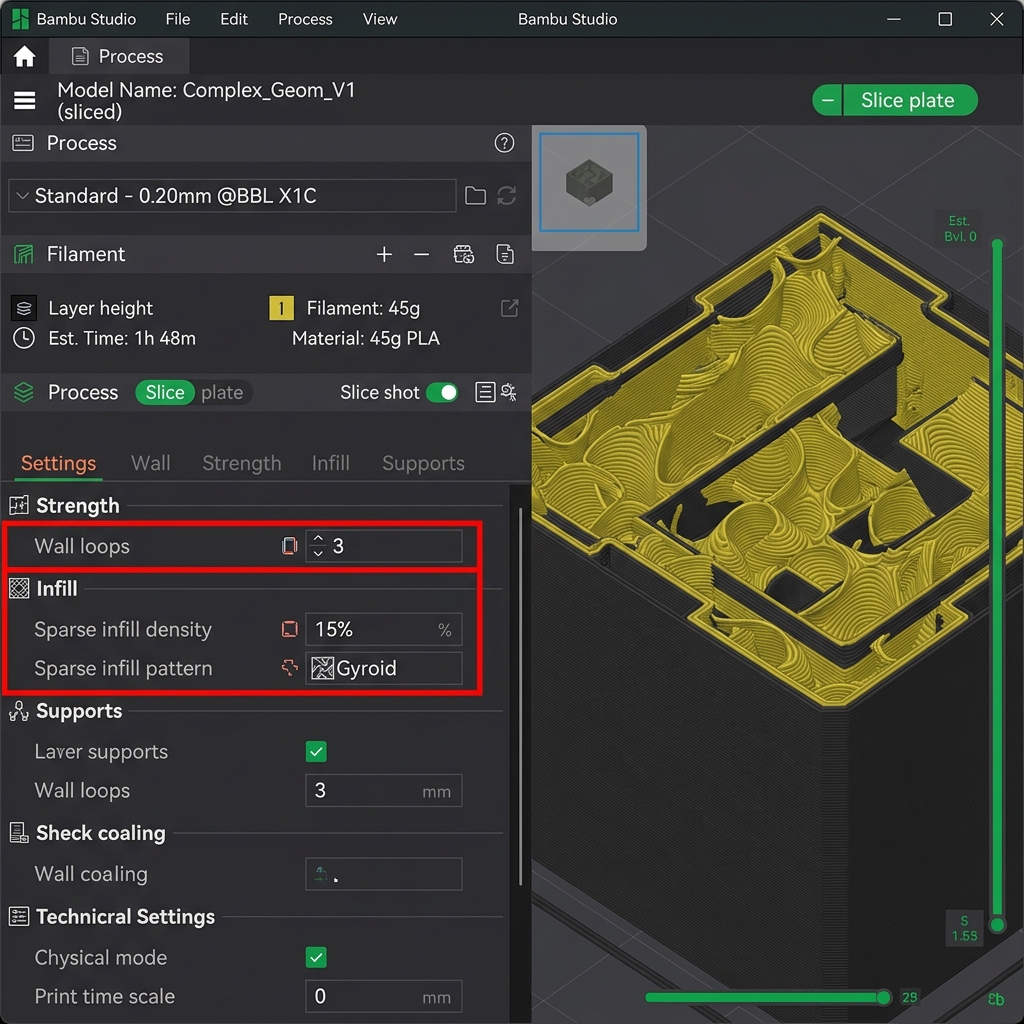The height and width of the screenshot is (1024, 1024).
Task: Open the Process menu in the menu bar
Action: [305, 19]
